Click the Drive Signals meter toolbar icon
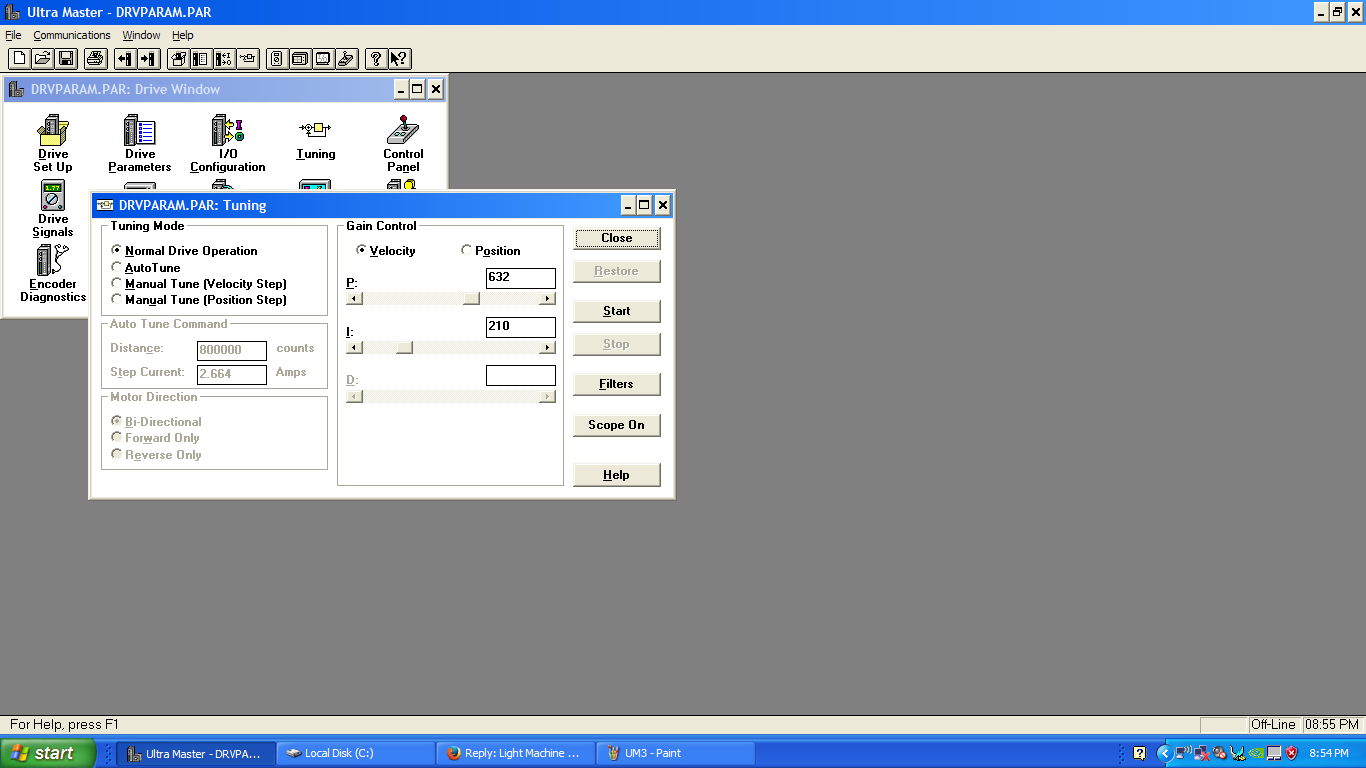This screenshot has height=768, width=1366. (277, 59)
